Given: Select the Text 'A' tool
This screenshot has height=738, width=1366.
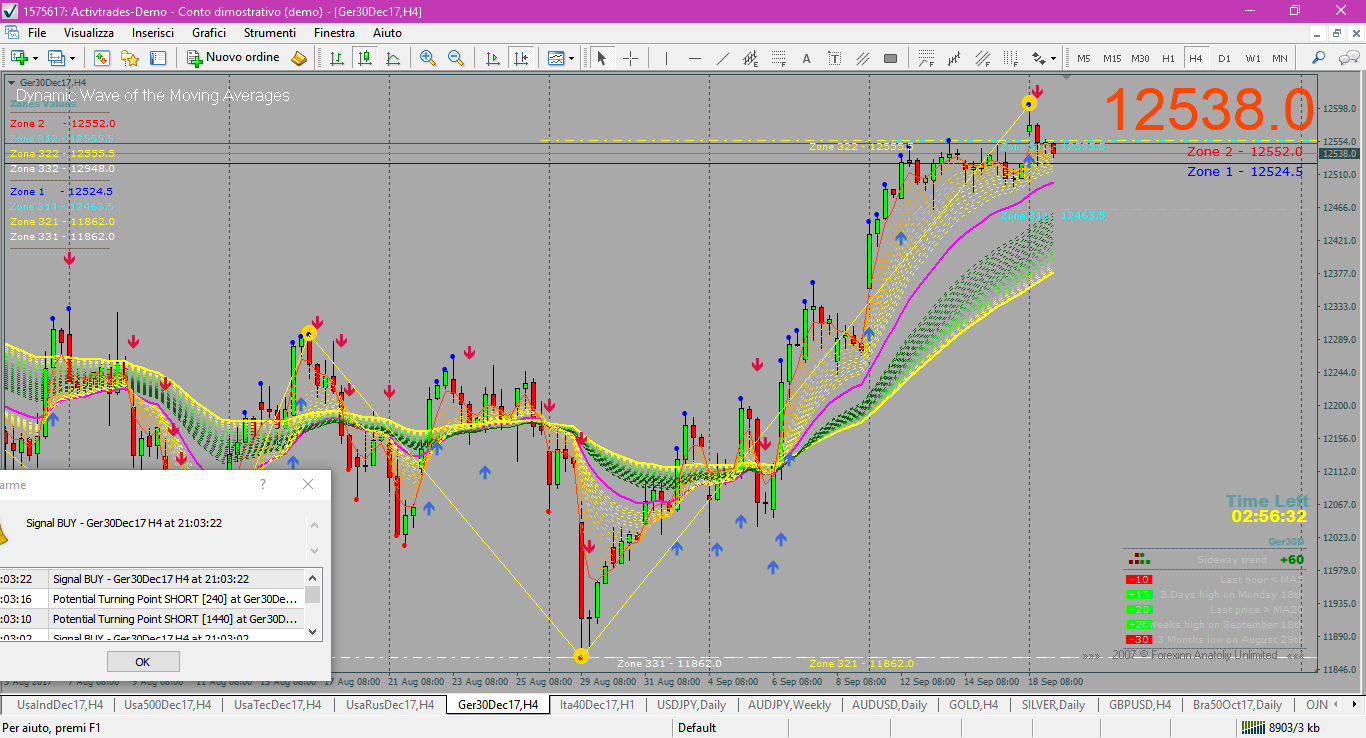Looking at the screenshot, I should coord(806,58).
